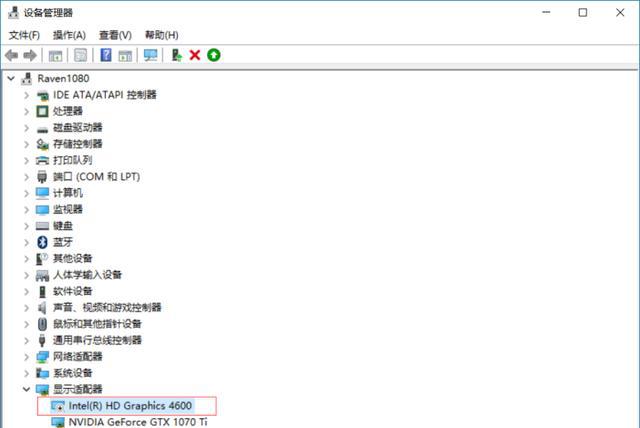This screenshot has width=640, height=428.
Task: Select Intel(R) HD Graphics 4600 device
Action: tap(130, 405)
